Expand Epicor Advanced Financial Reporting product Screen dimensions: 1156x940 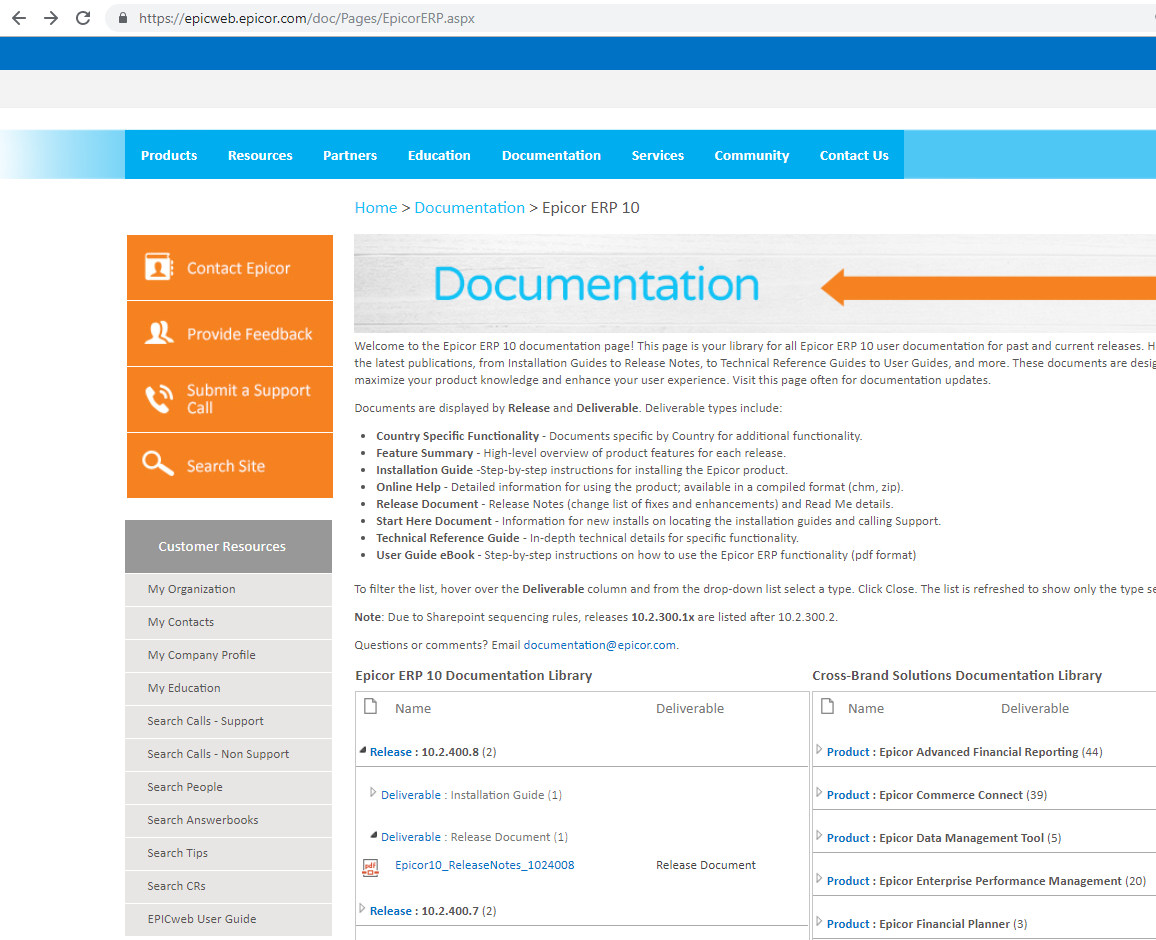tap(819, 749)
